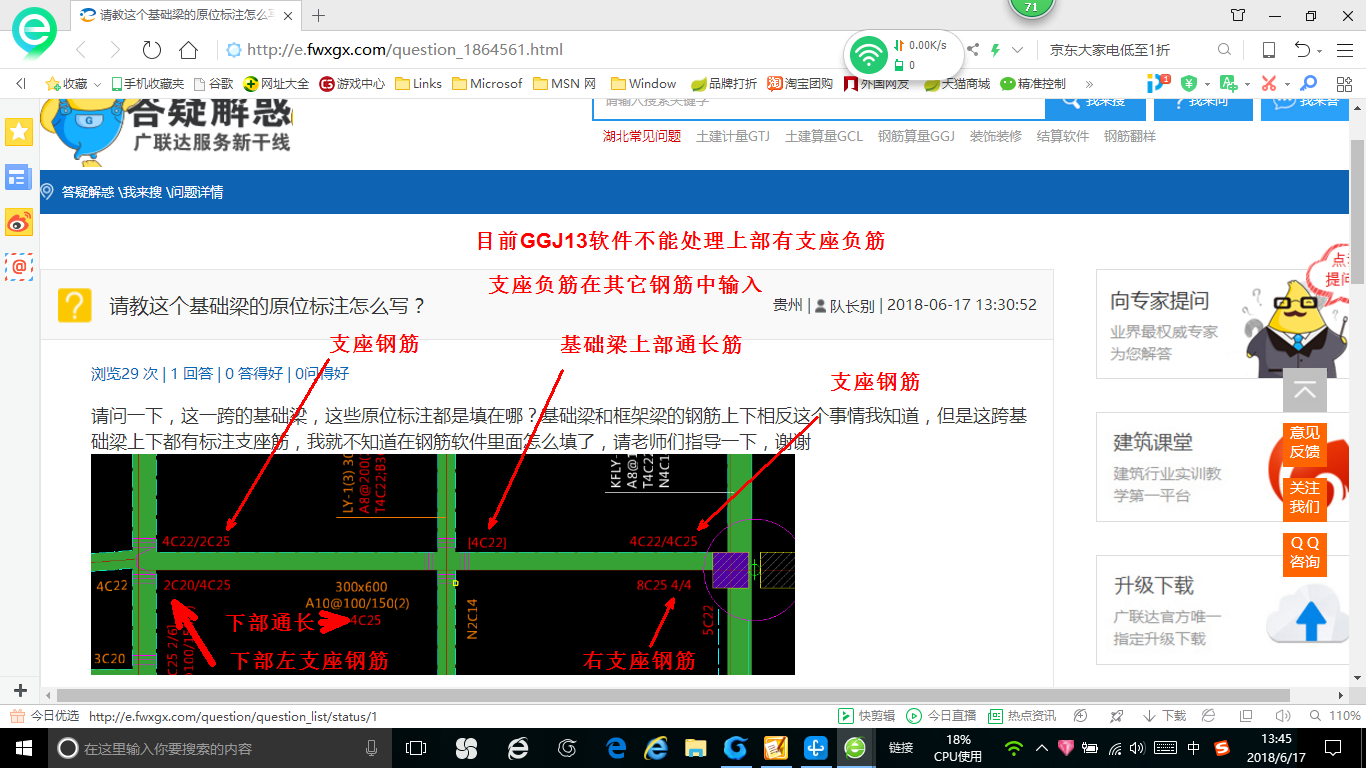1366x768 pixels.
Task: Go back with the back arrow
Action: click(81, 50)
